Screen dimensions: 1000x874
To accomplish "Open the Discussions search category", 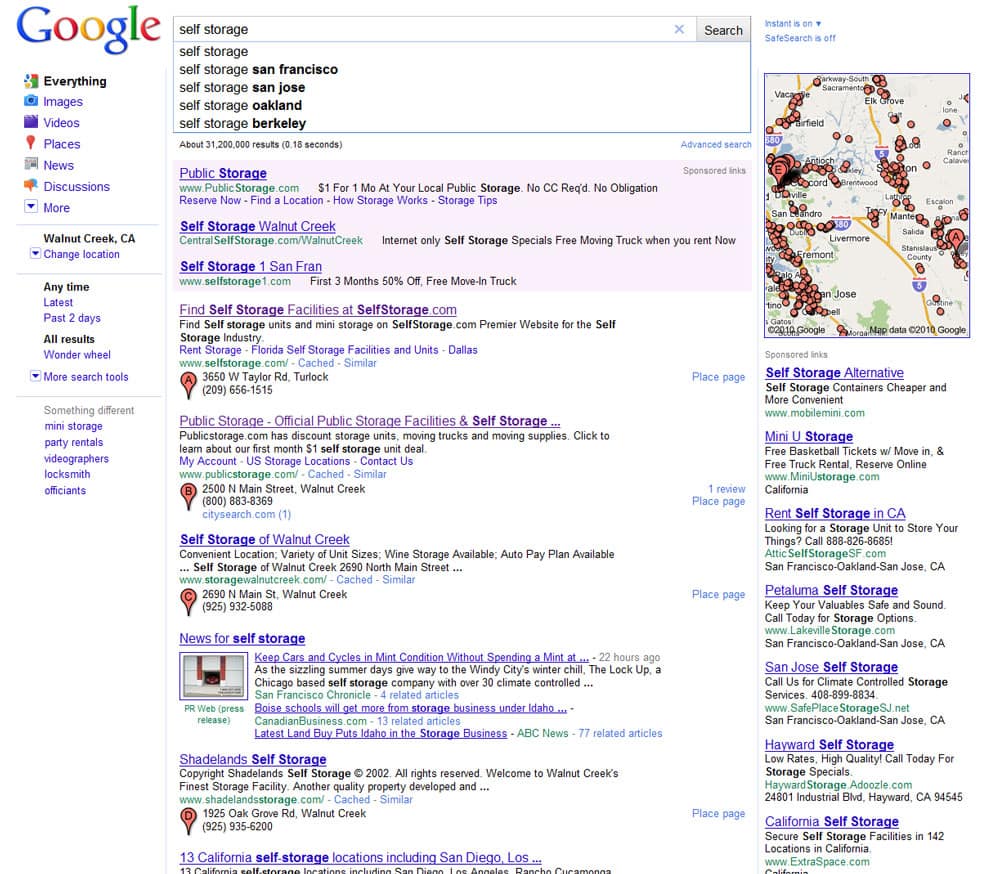I will pos(77,186).
